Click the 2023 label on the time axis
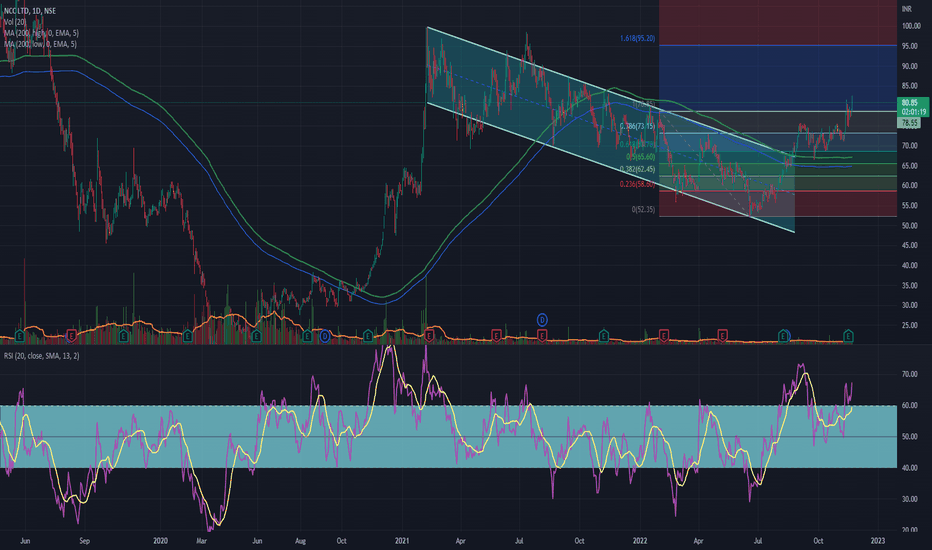The image size is (932, 550). (x=877, y=540)
